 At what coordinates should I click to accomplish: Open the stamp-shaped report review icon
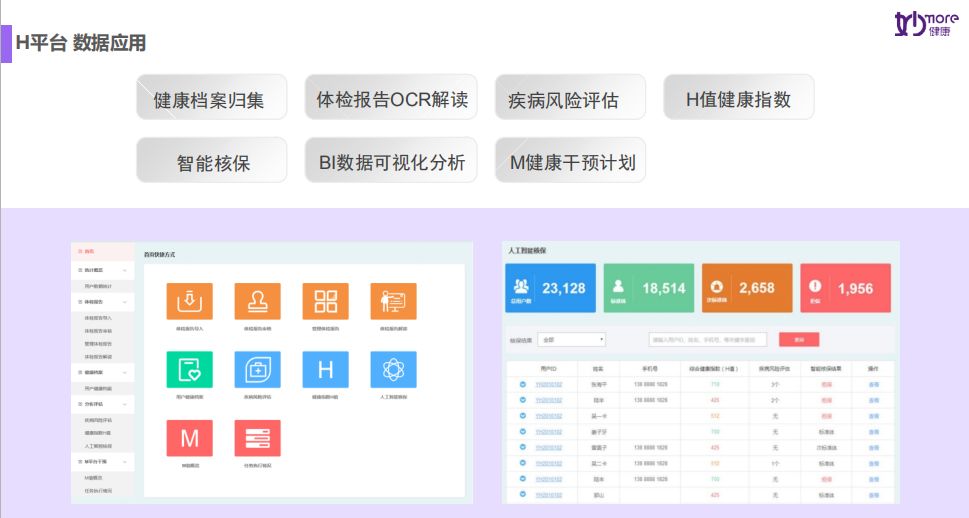pos(257,301)
